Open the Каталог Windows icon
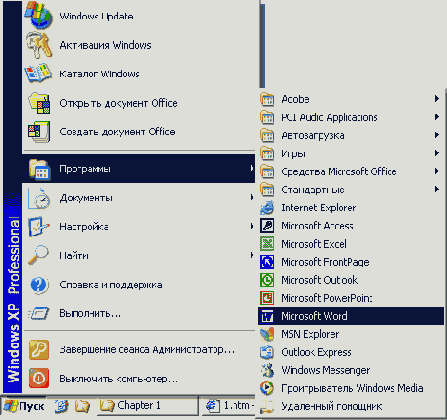The height and width of the screenshot is (420, 447). [39, 73]
